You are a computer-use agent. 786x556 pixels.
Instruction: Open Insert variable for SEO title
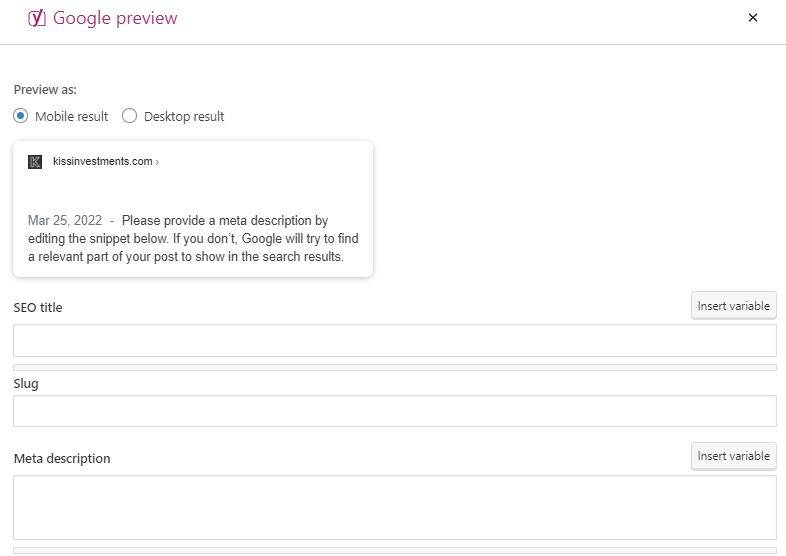coord(733,306)
